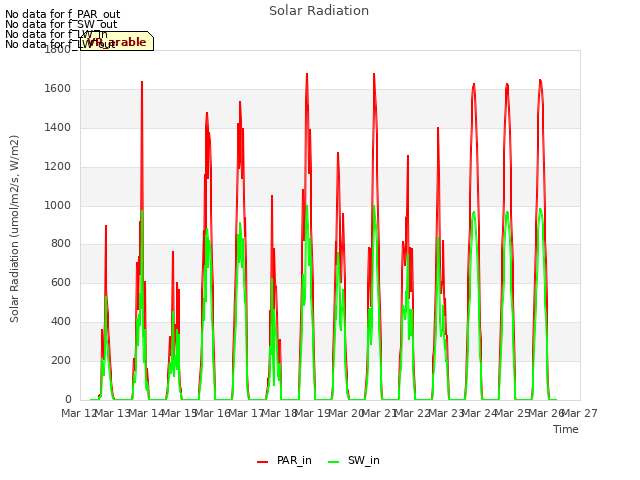Screen dimensions: 640x480
Task: Click the 1400 y-axis tick label
Action: click(58, 128)
